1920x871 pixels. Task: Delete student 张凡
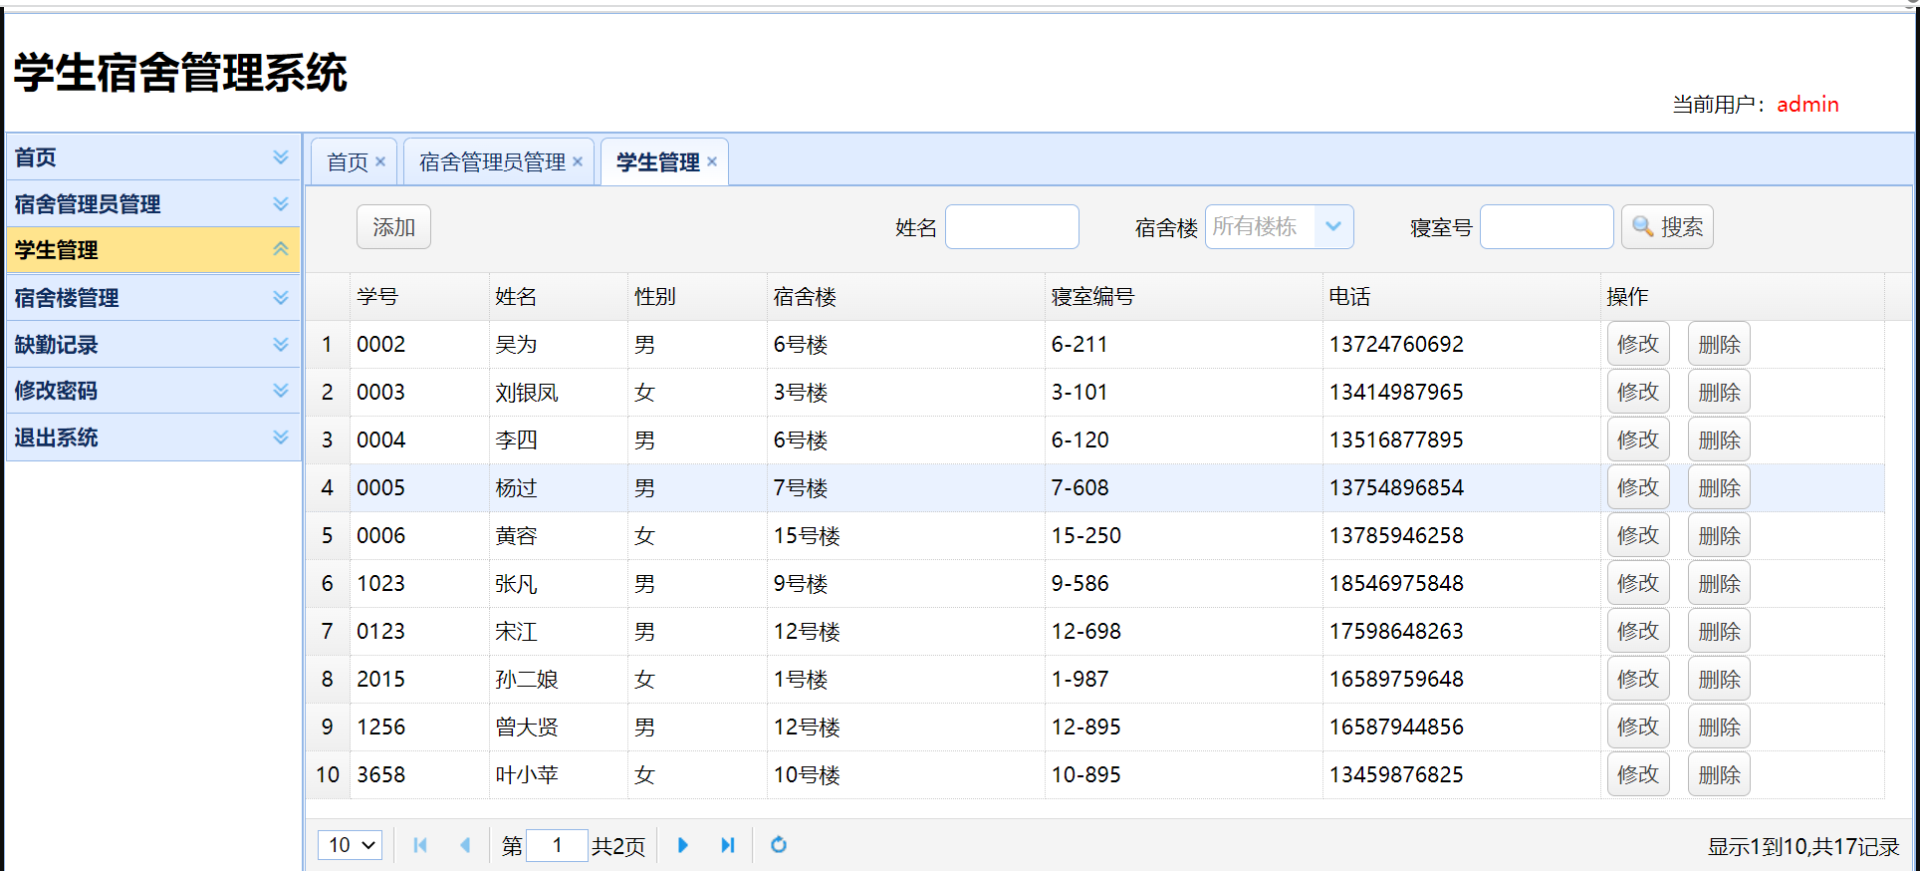pyautogui.click(x=1719, y=583)
